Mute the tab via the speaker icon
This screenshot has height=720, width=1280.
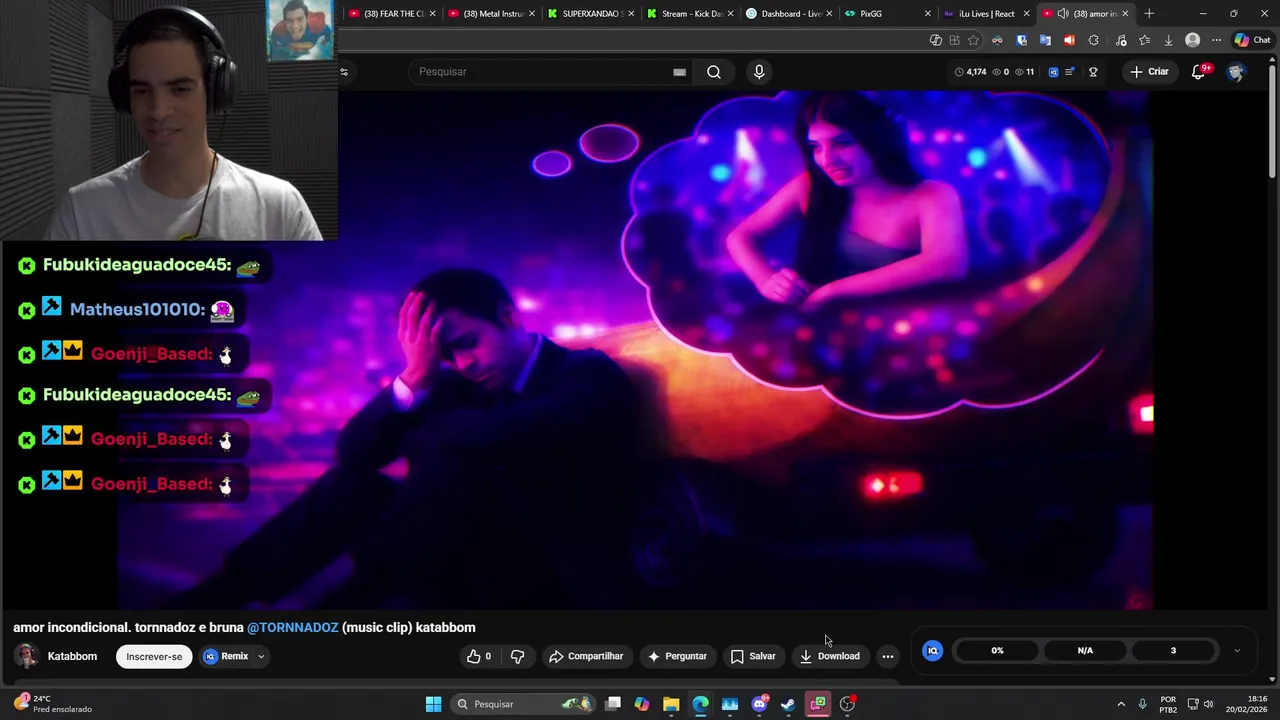[1063, 14]
